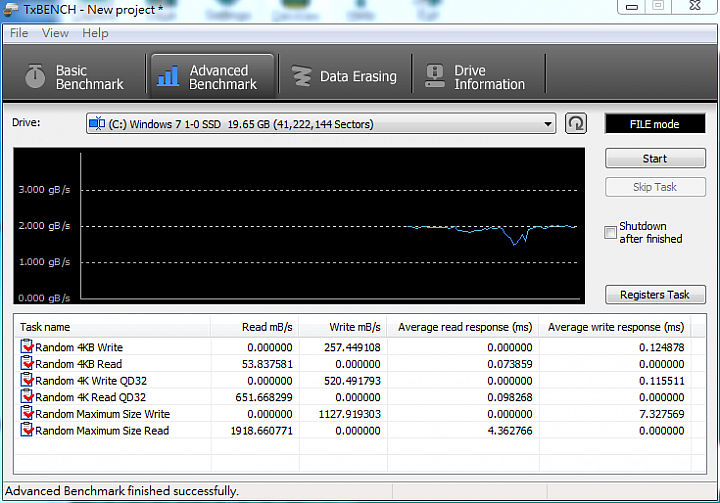Click the 0.124878 write response value
This screenshot has height=503, width=720.
pos(662,347)
